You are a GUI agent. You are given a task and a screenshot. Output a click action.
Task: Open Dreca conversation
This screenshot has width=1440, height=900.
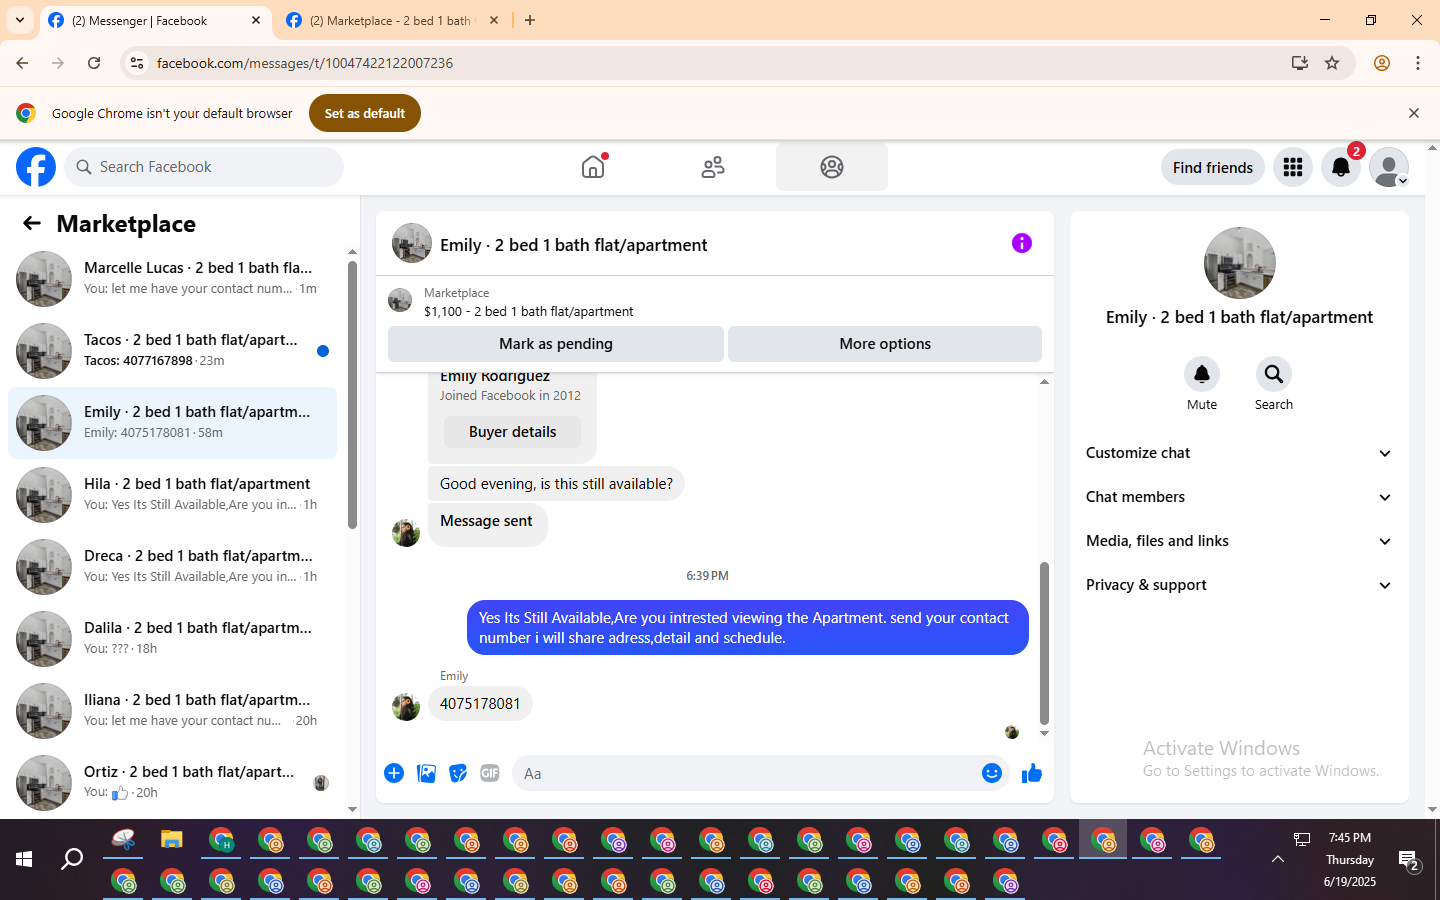[172, 566]
